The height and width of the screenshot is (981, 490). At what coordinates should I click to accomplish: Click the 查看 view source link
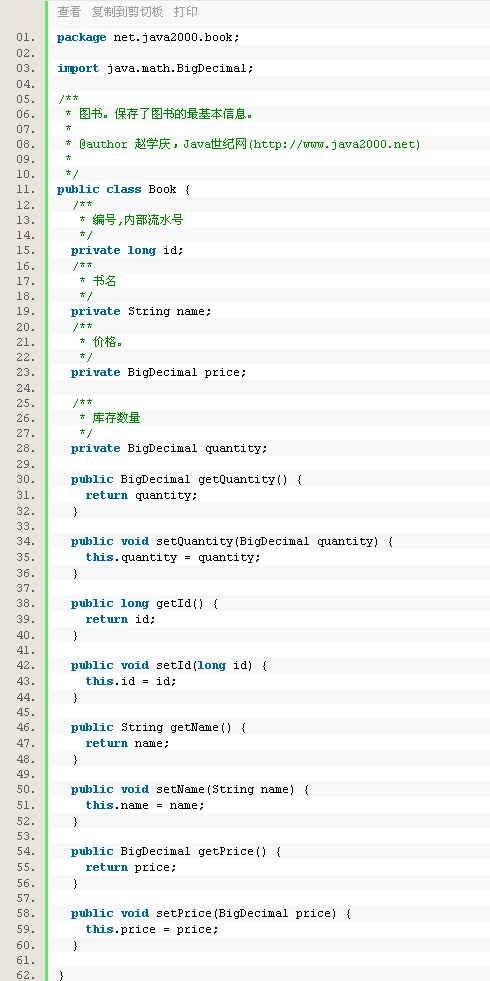click(x=69, y=11)
